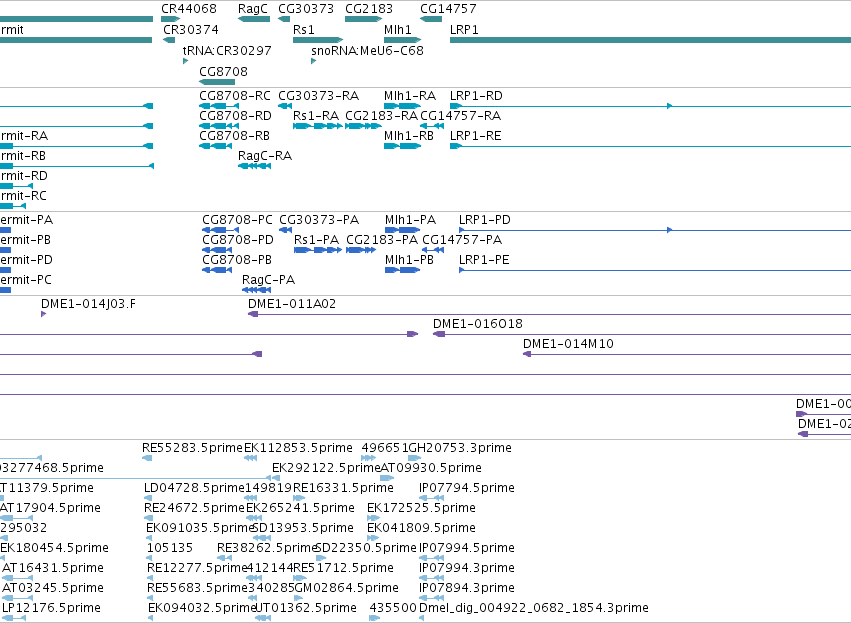Click the LP12176.5prime EST label
851x623 pixels.
[52, 609]
